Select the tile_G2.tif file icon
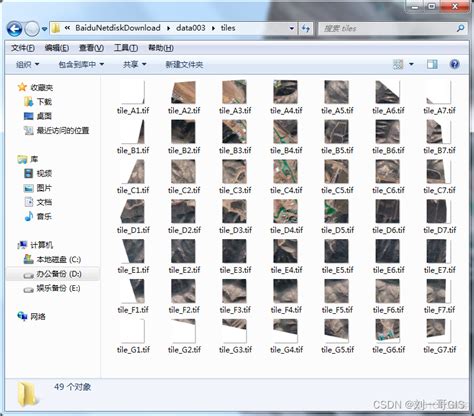This screenshot has width=474, height=416. [183, 331]
